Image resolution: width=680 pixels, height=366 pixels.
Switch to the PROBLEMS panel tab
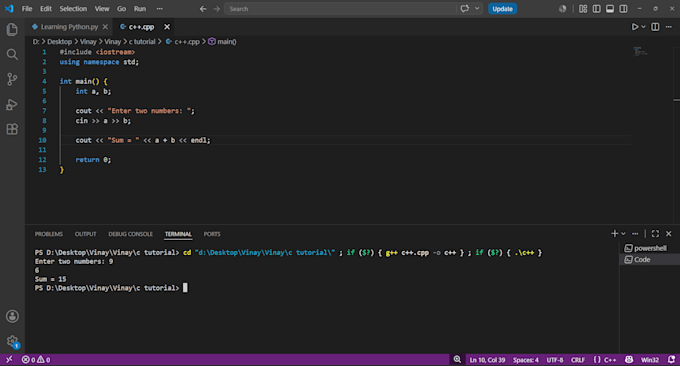click(49, 234)
